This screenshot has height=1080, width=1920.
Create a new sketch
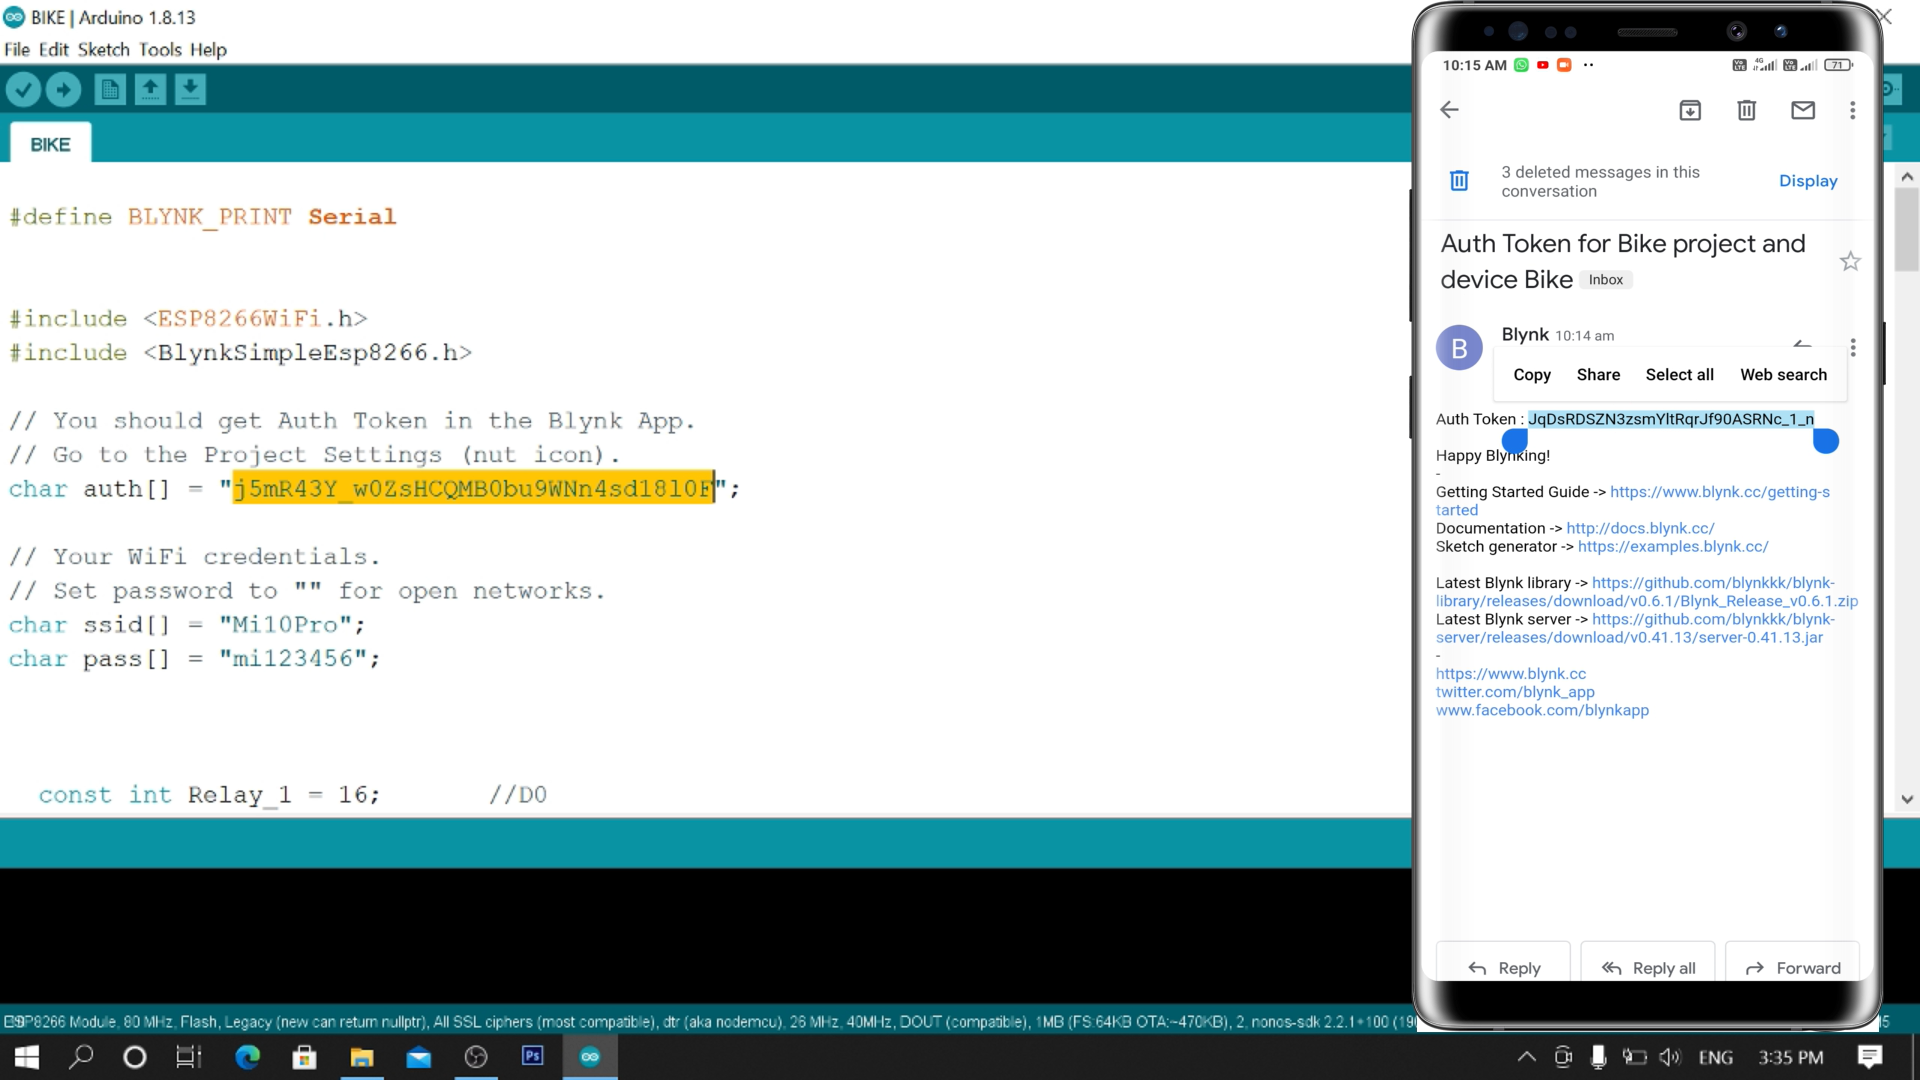point(109,89)
